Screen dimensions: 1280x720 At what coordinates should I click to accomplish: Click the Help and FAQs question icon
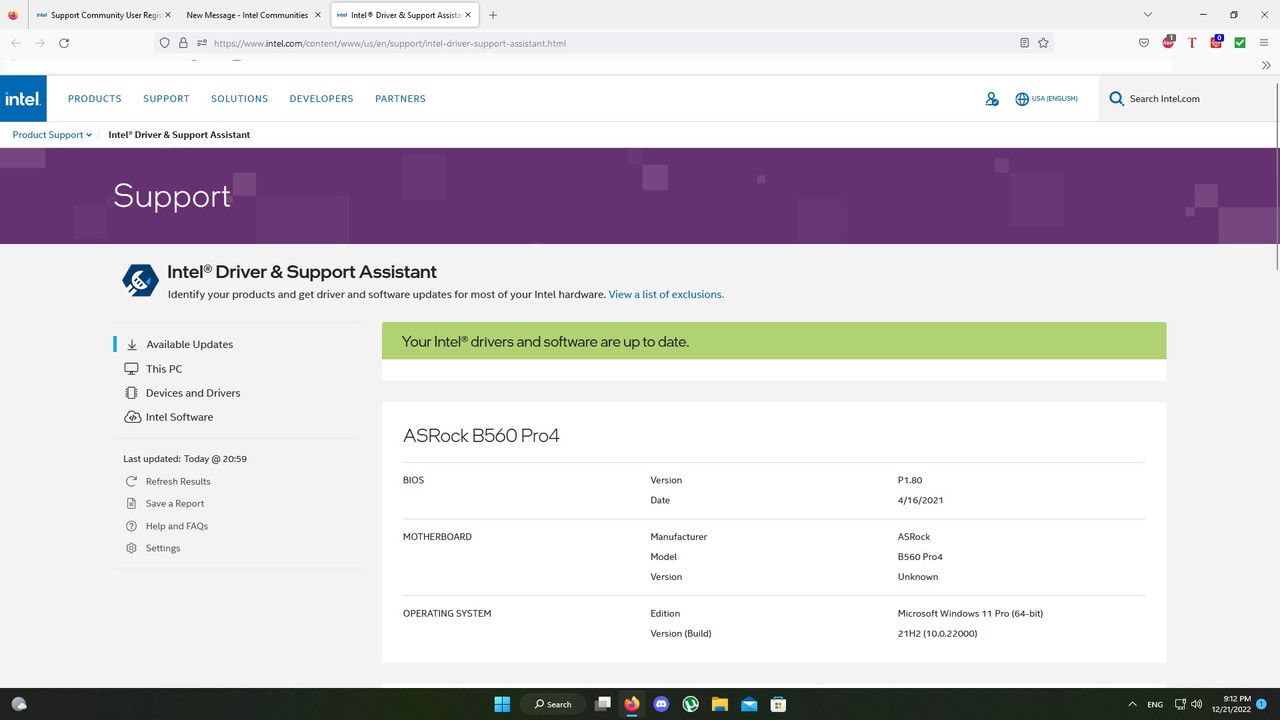[131, 526]
